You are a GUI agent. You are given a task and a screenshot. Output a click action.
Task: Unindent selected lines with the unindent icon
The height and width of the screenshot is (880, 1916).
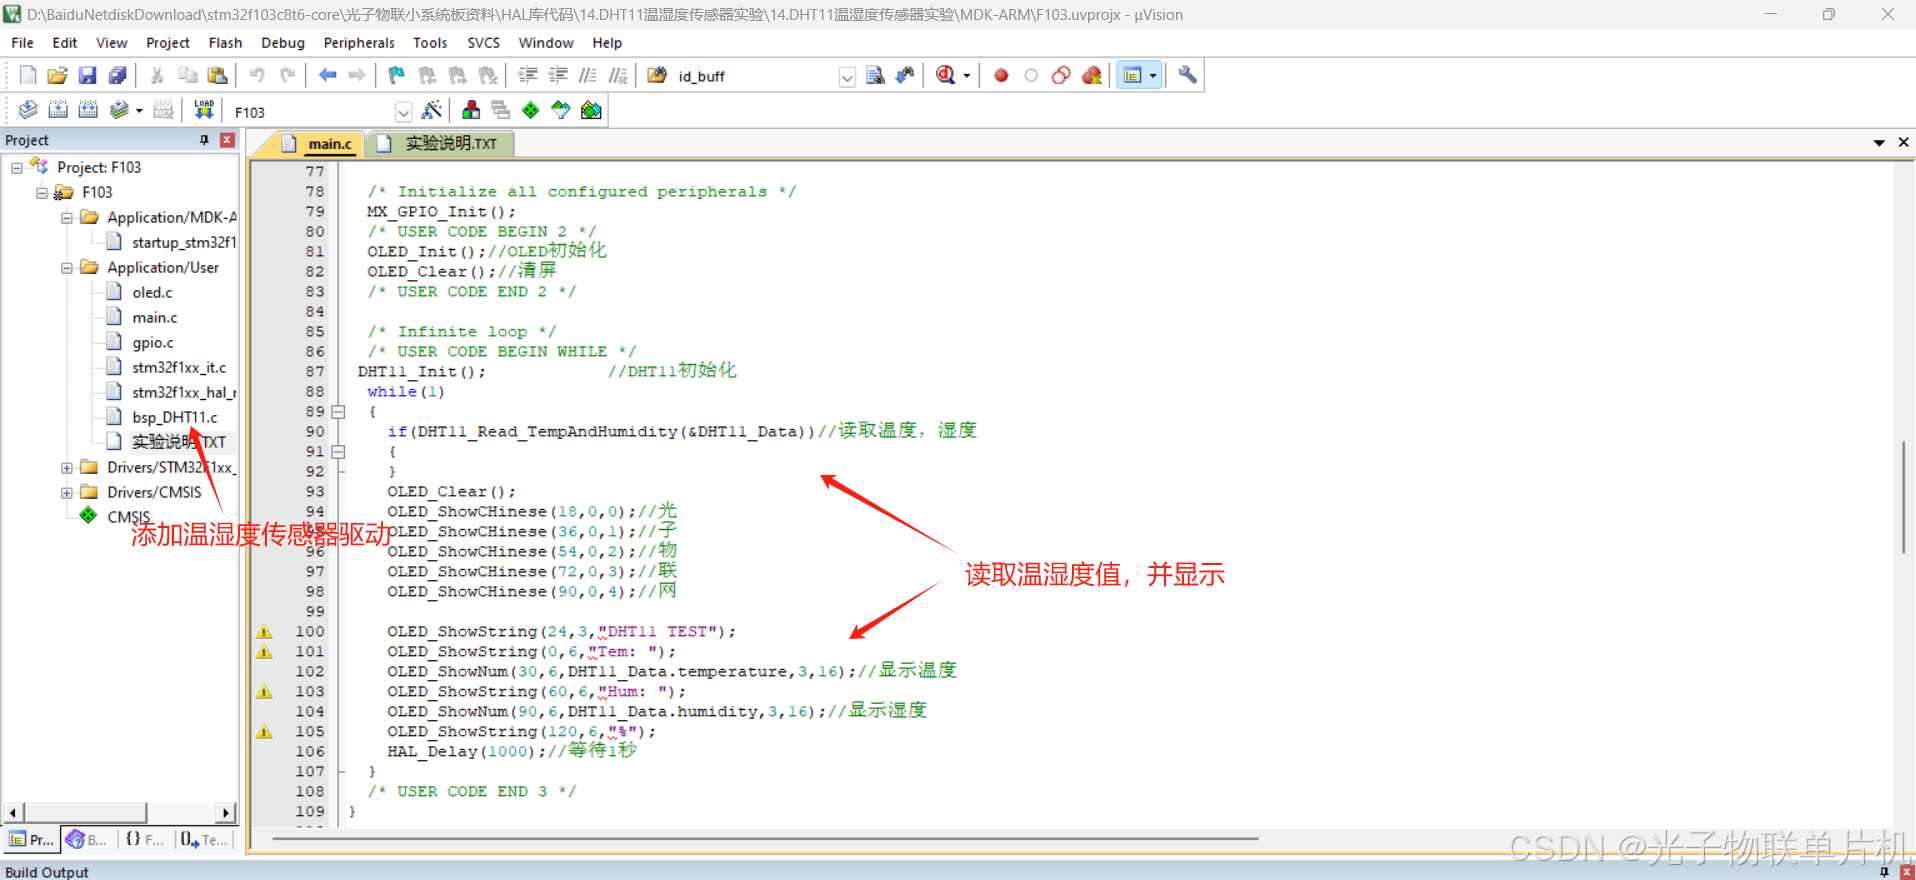tap(558, 75)
